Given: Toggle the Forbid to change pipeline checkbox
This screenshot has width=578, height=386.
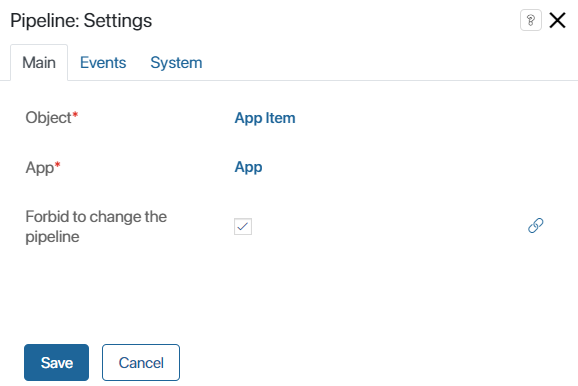Looking at the screenshot, I should (x=243, y=226).
